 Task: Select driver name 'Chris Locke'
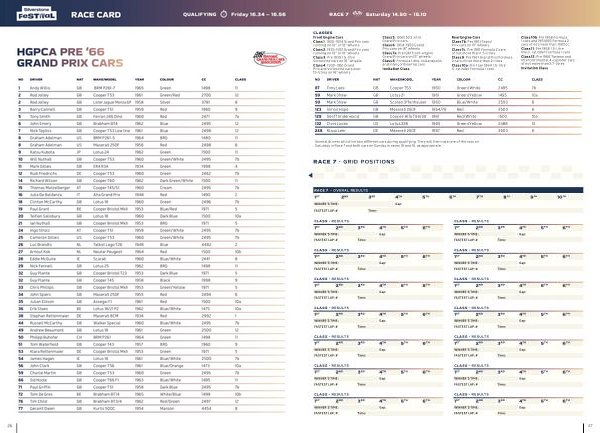click(337, 124)
